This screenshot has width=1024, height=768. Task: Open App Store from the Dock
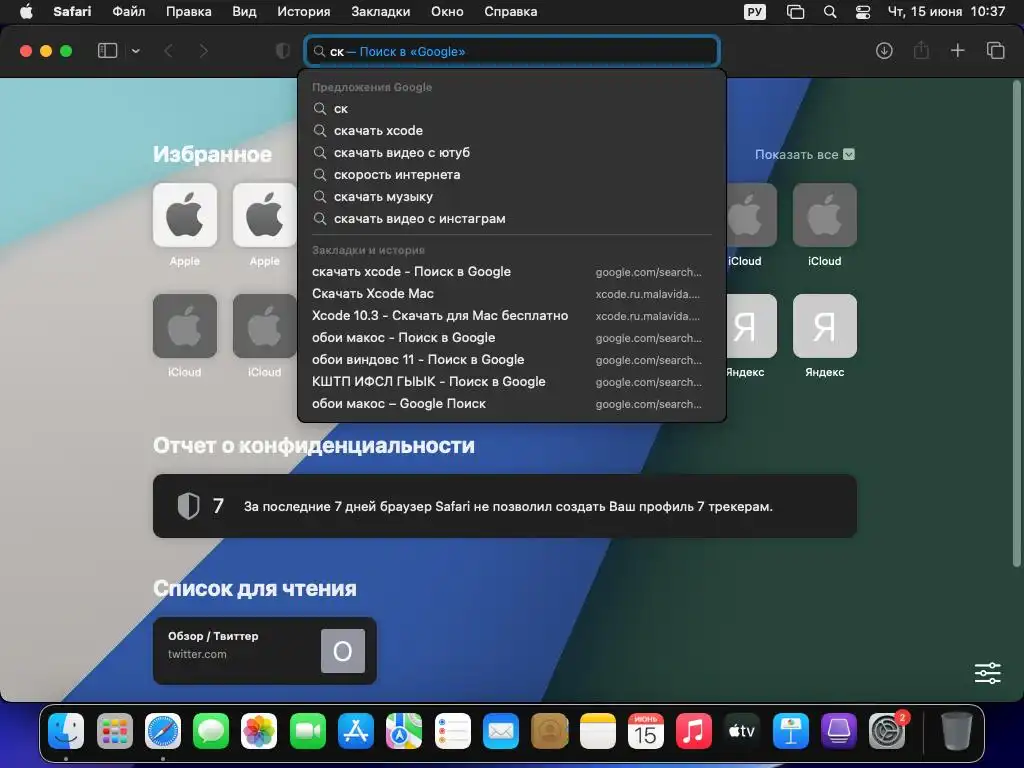point(356,731)
